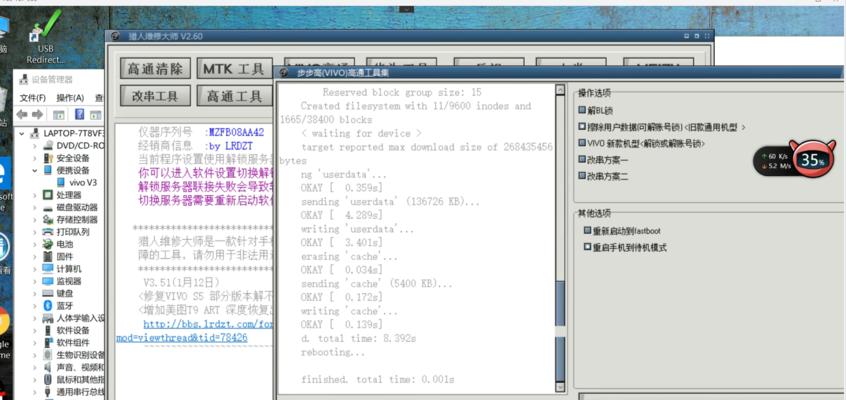Click the DVD/CD-ROM drive icon
Image resolution: width=846 pixels, height=400 pixels.
tap(48, 146)
